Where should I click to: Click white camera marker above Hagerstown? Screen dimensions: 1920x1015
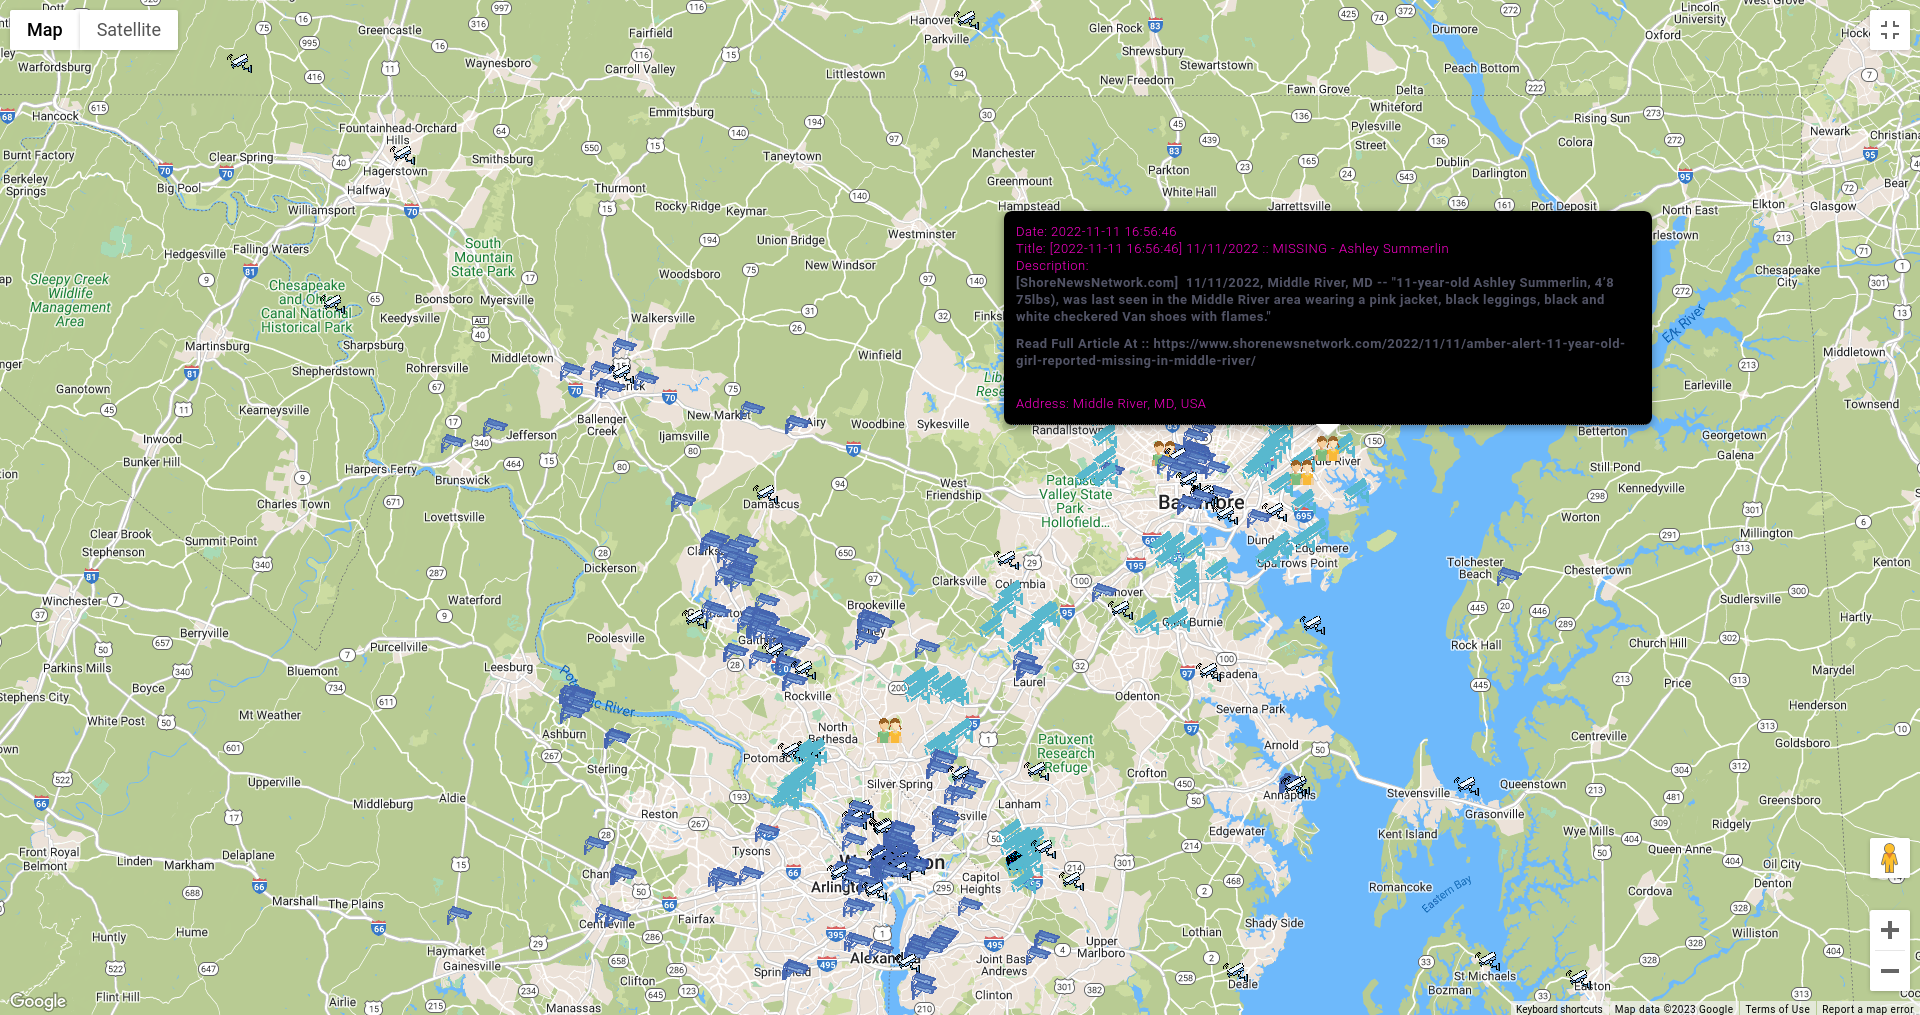402,155
